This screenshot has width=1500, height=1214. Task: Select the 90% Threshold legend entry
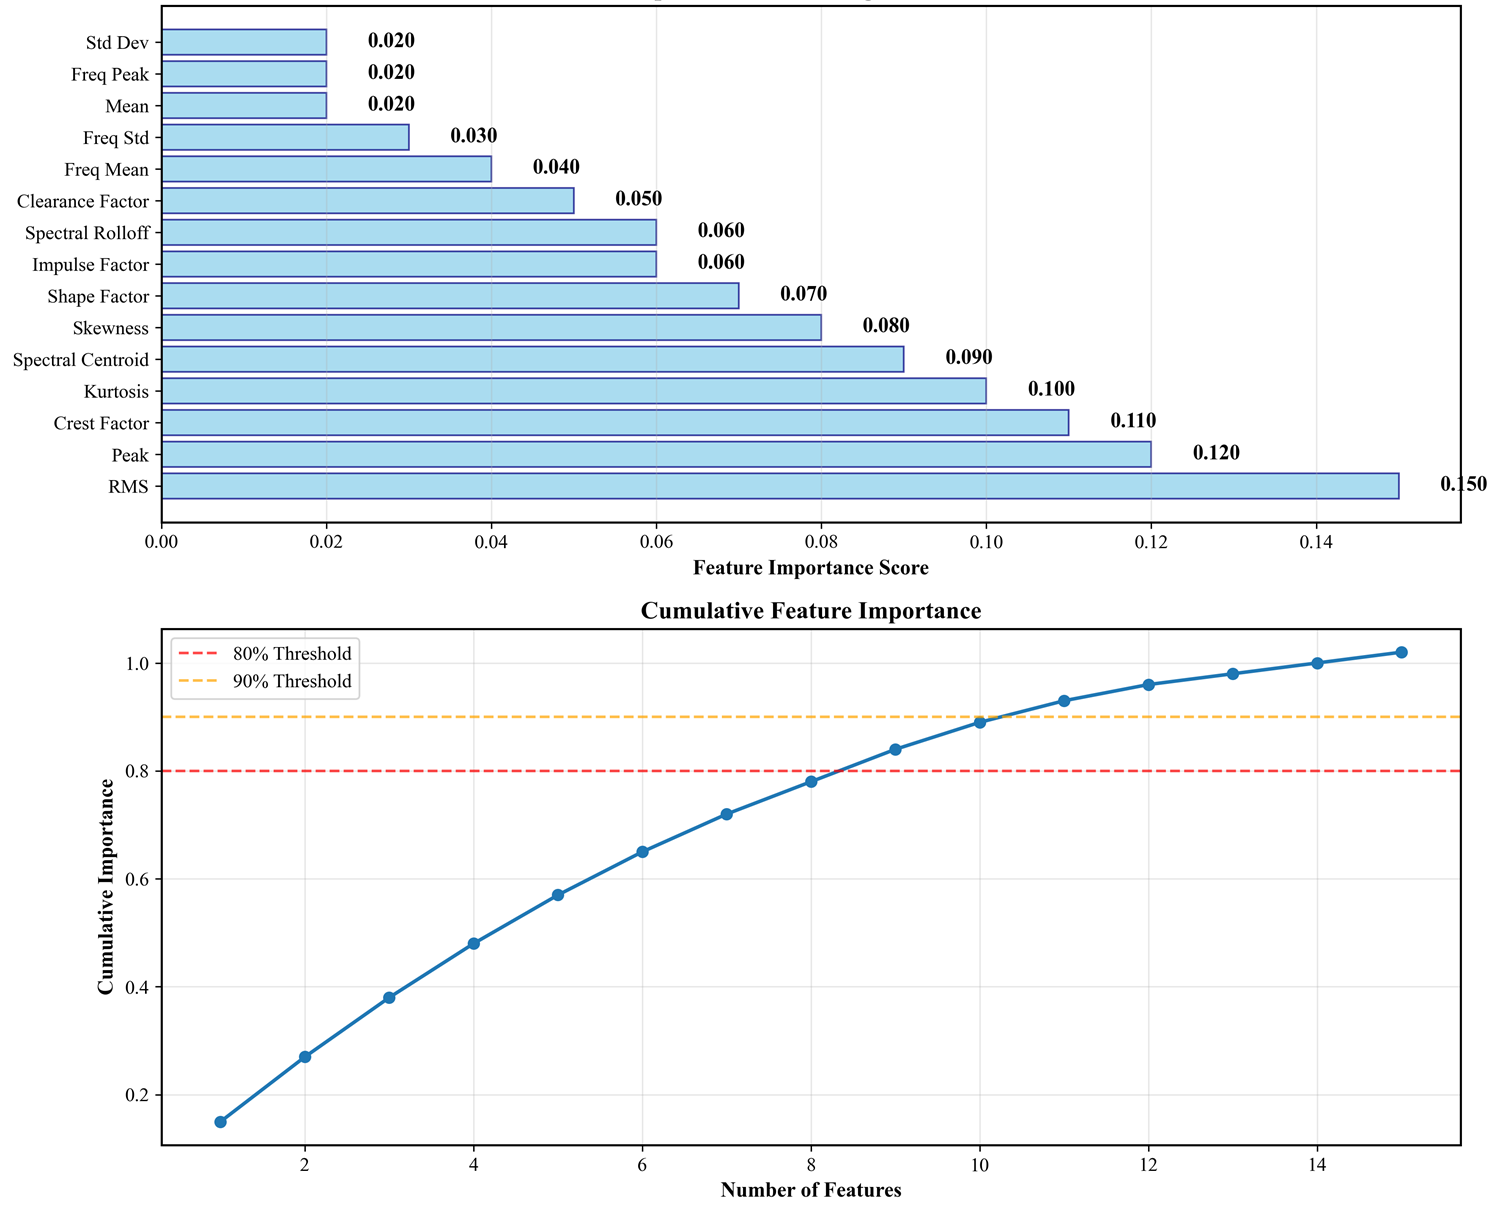265,682
